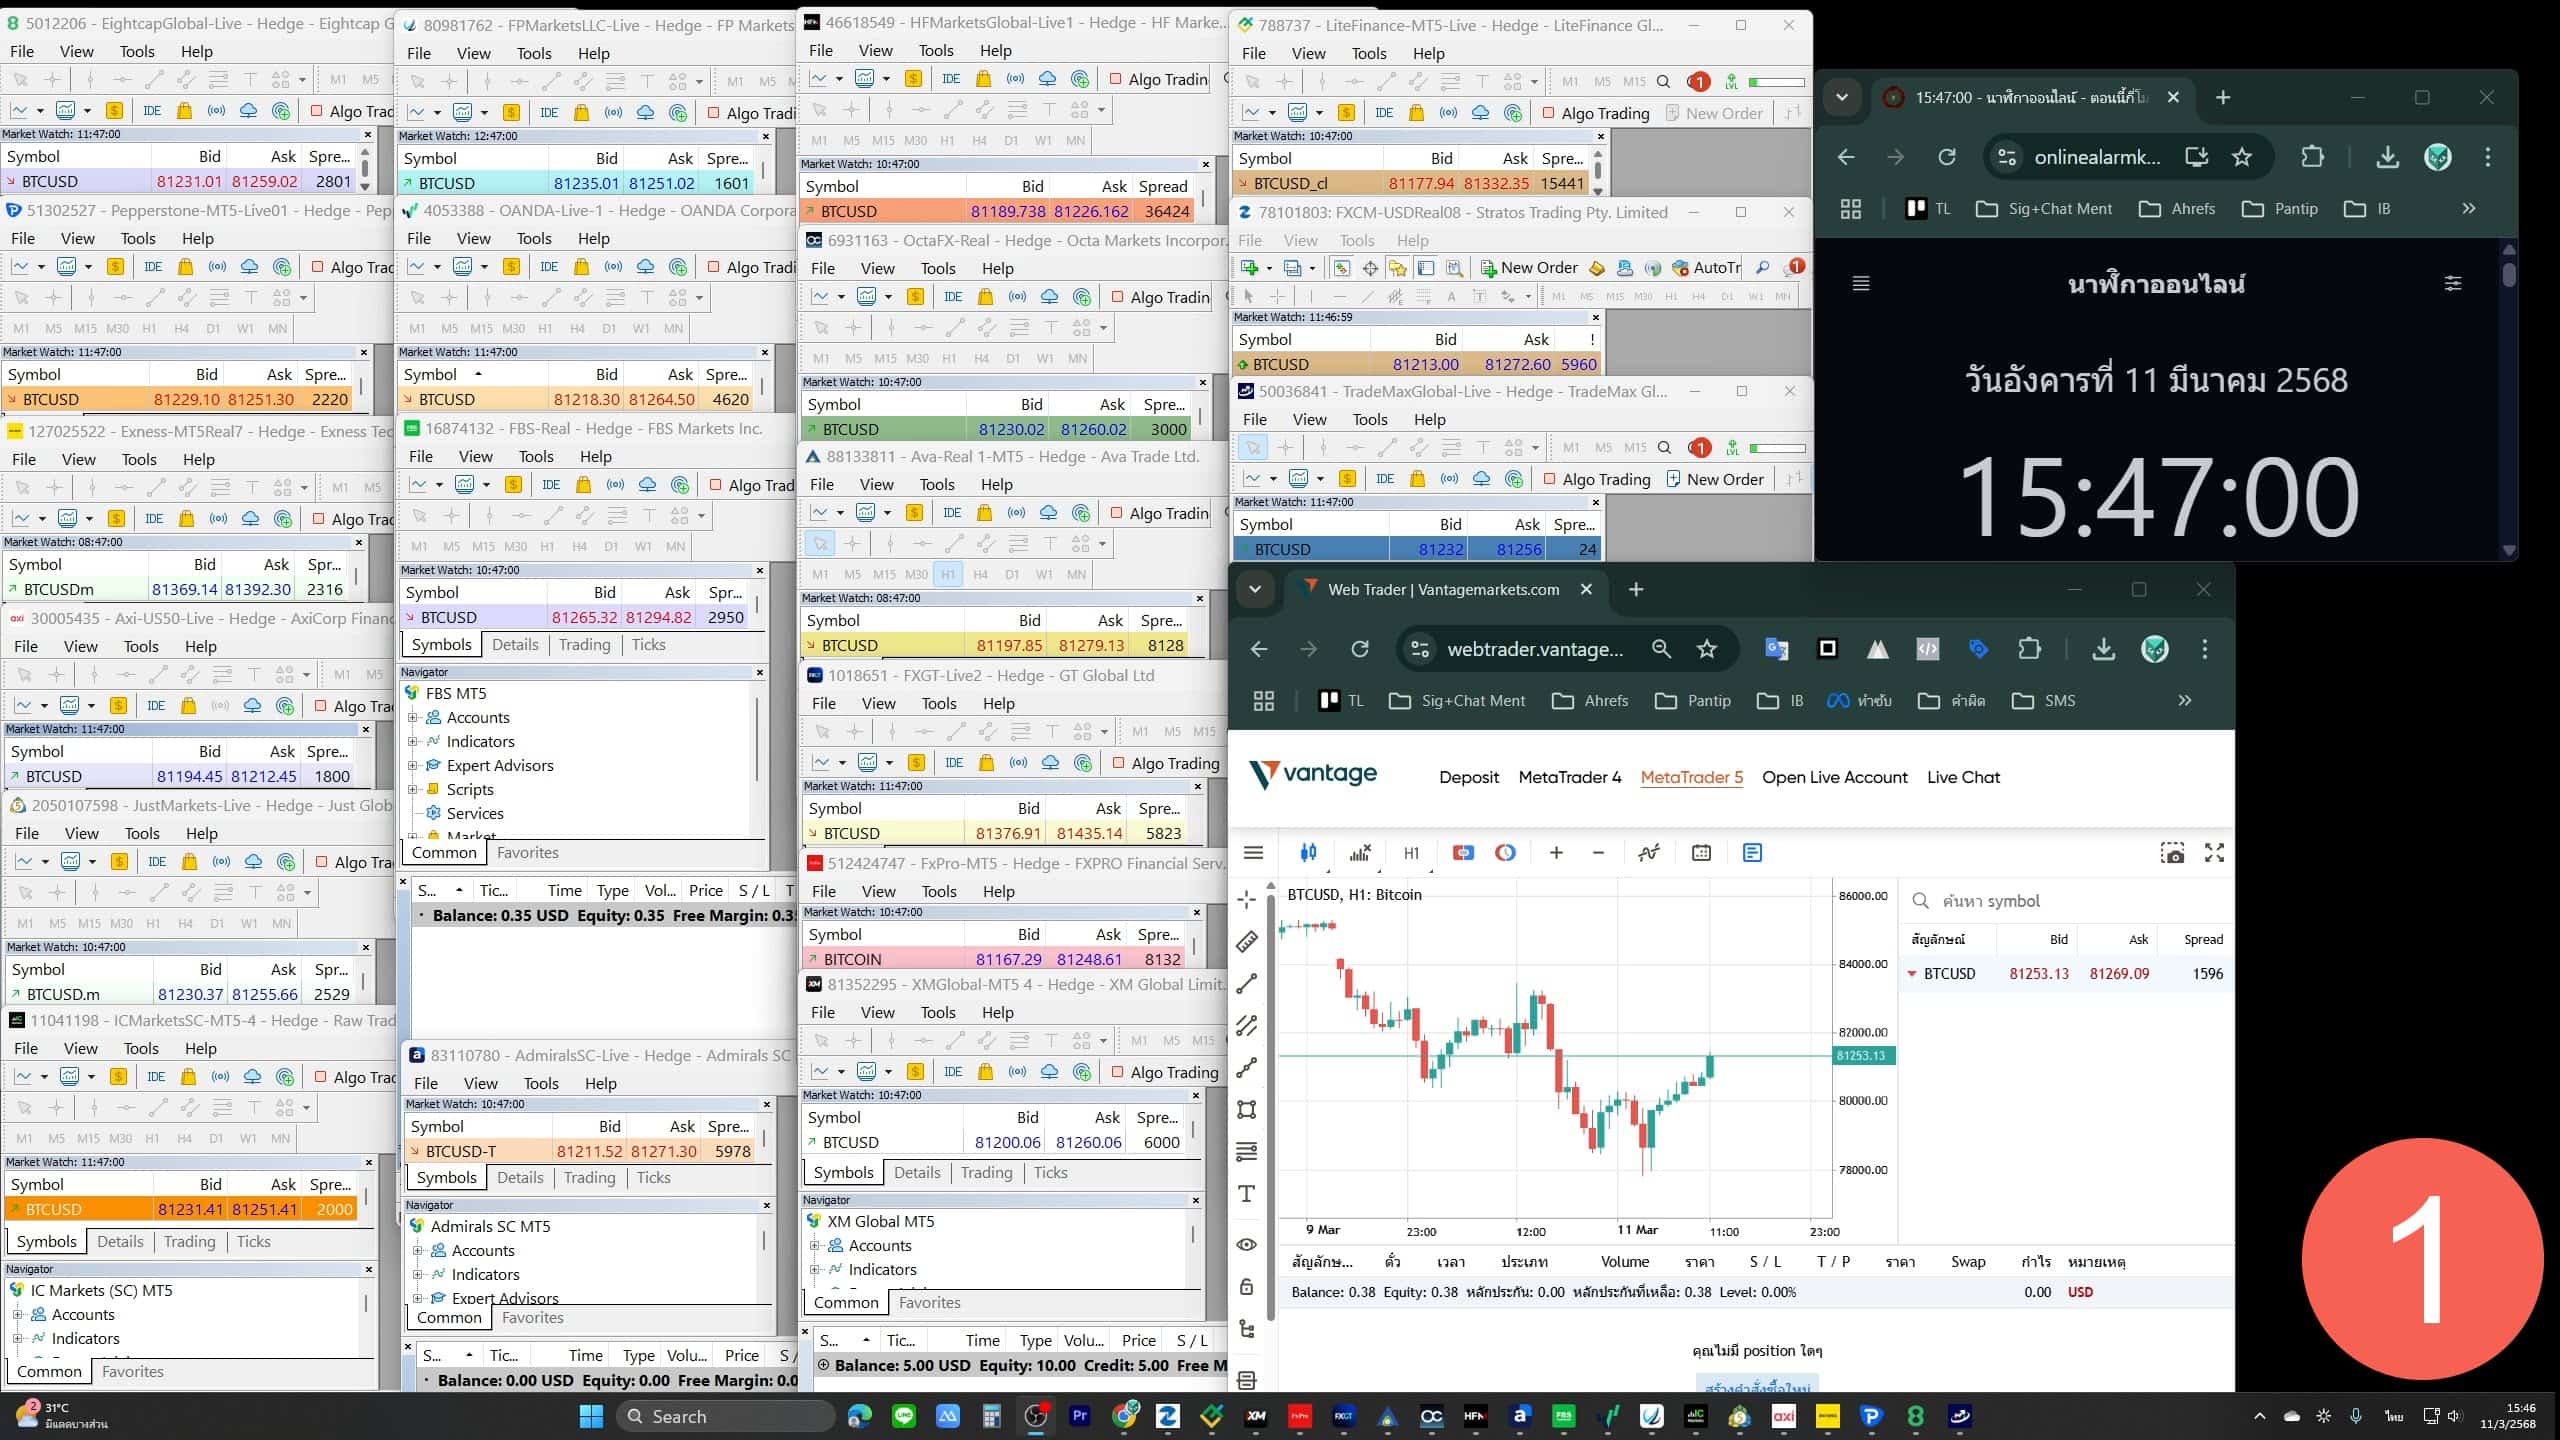2560x1440 pixels.
Task: Open hamburger menu on online clock page
Action: (1861, 284)
